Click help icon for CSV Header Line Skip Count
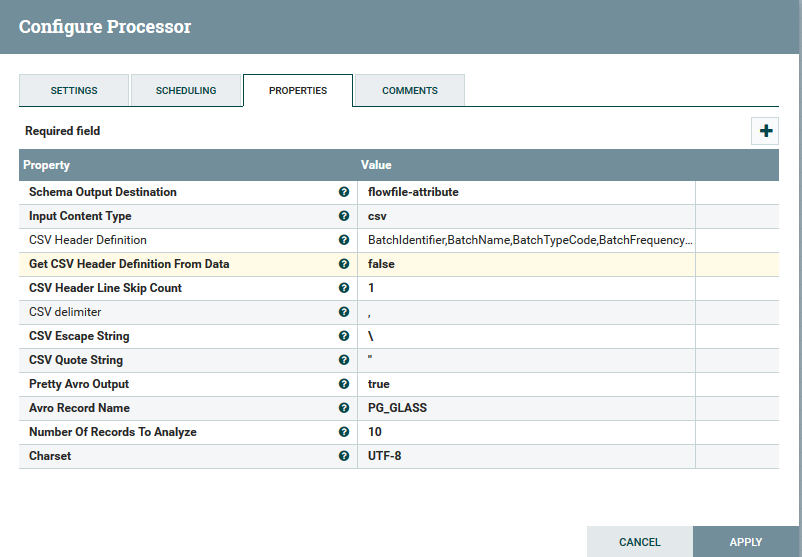This screenshot has width=802, height=557. click(x=344, y=288)
